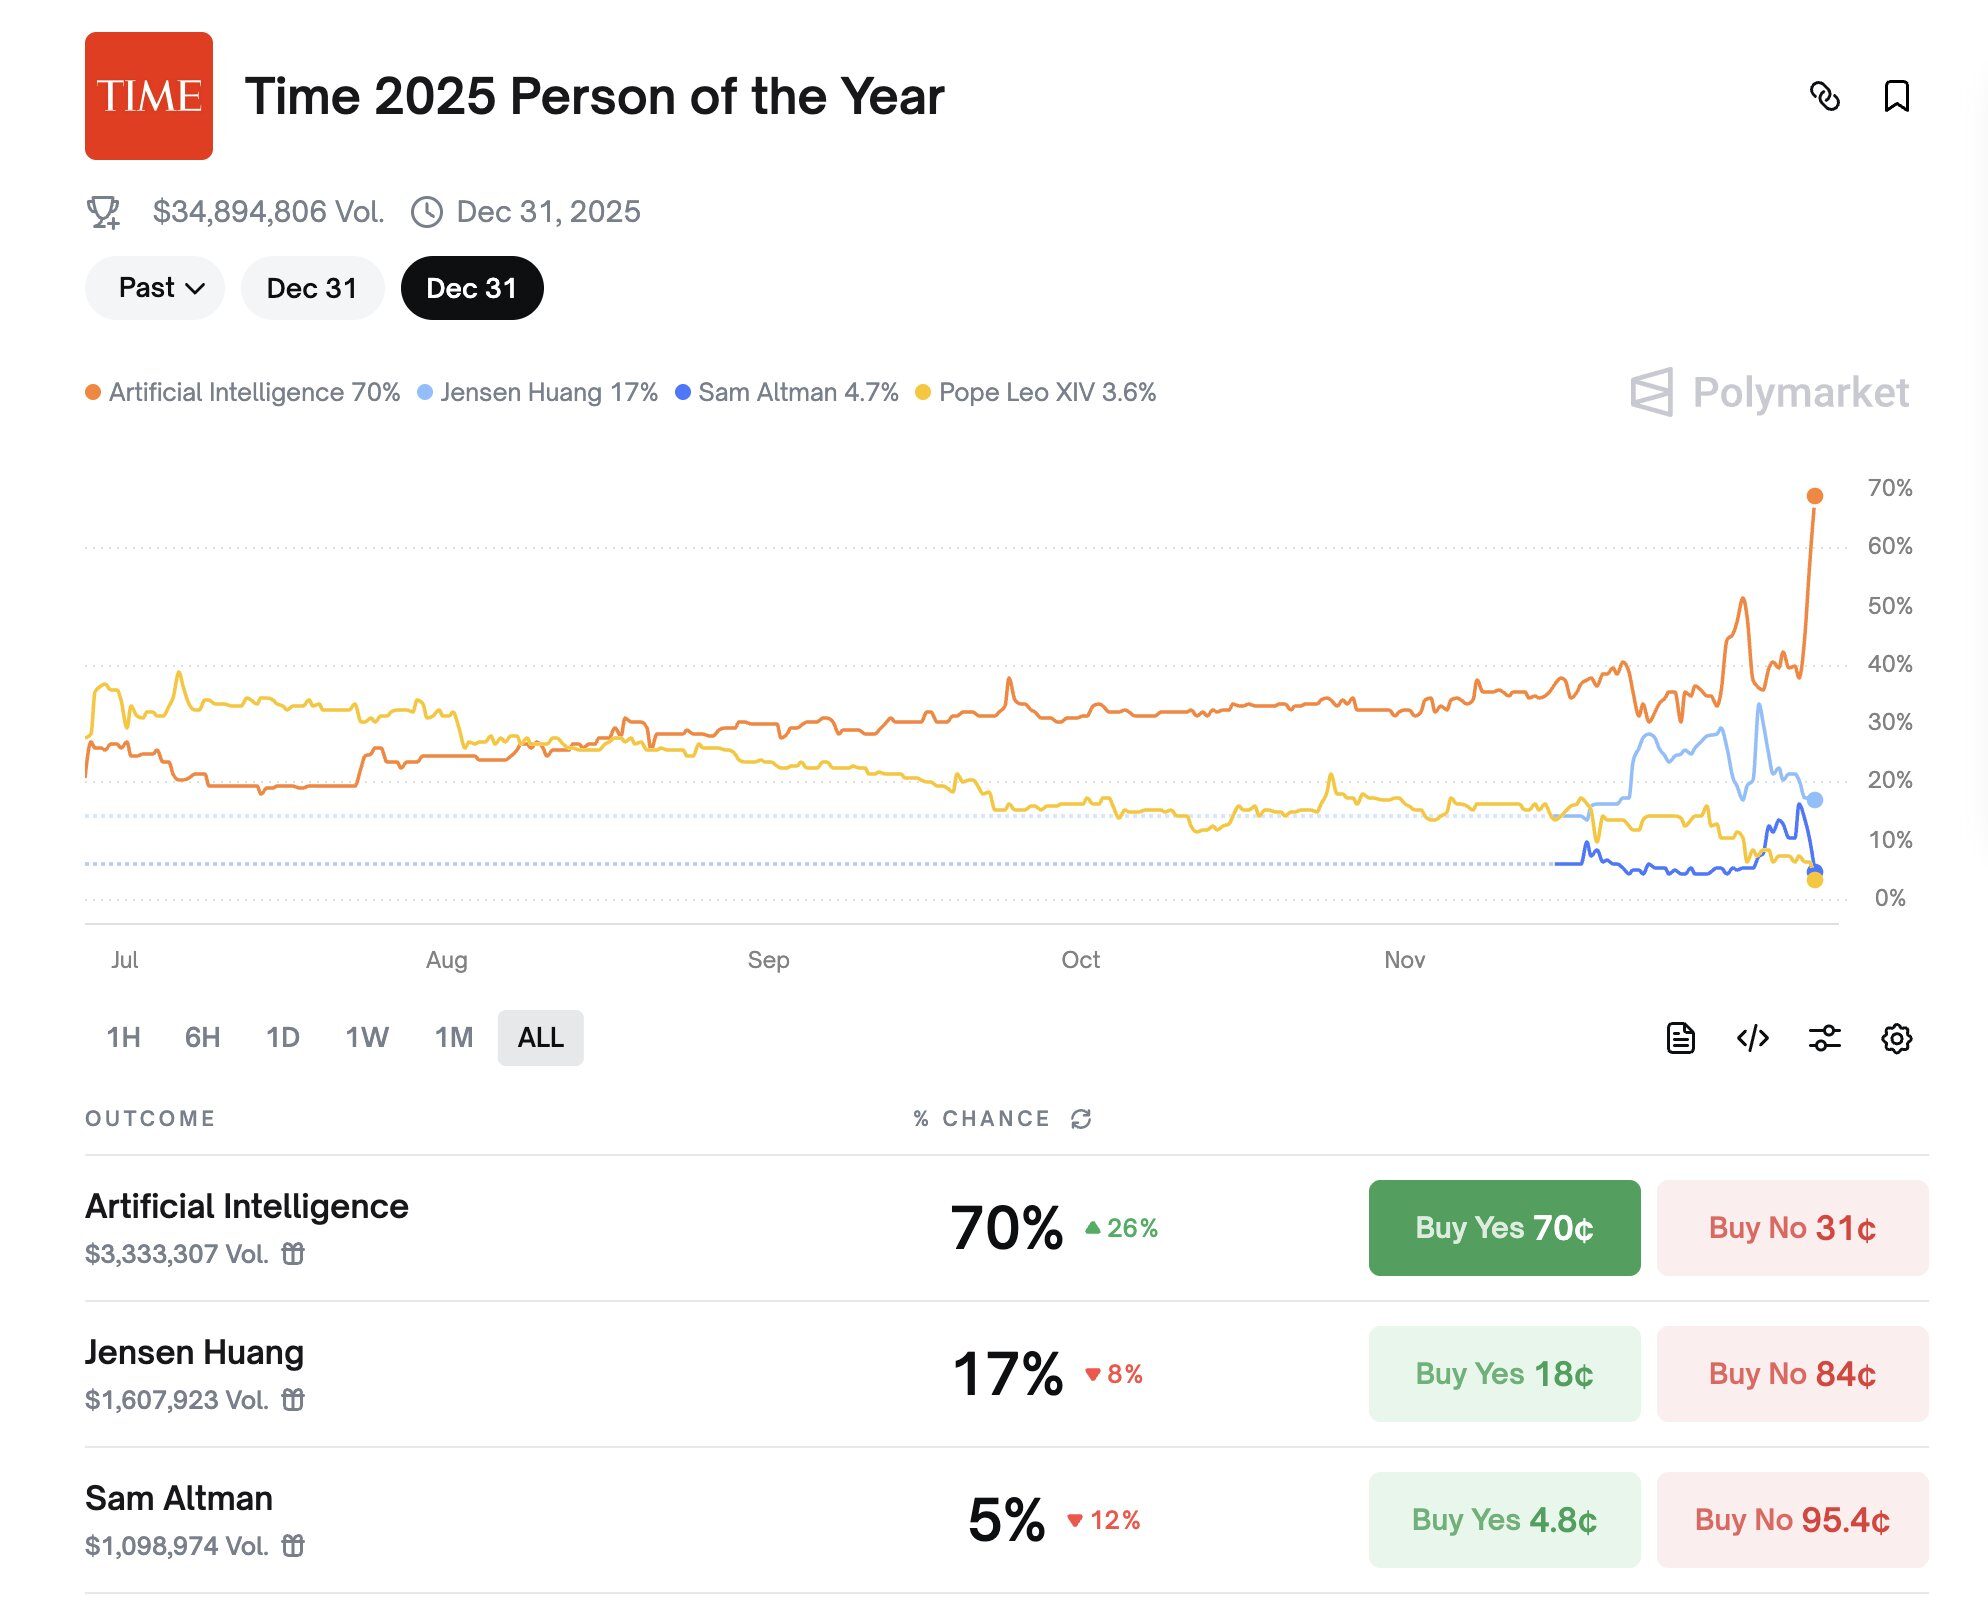Switch chart range to 1D
This screenshot has height=1614, width=1988.
(x=282, y=1037)
